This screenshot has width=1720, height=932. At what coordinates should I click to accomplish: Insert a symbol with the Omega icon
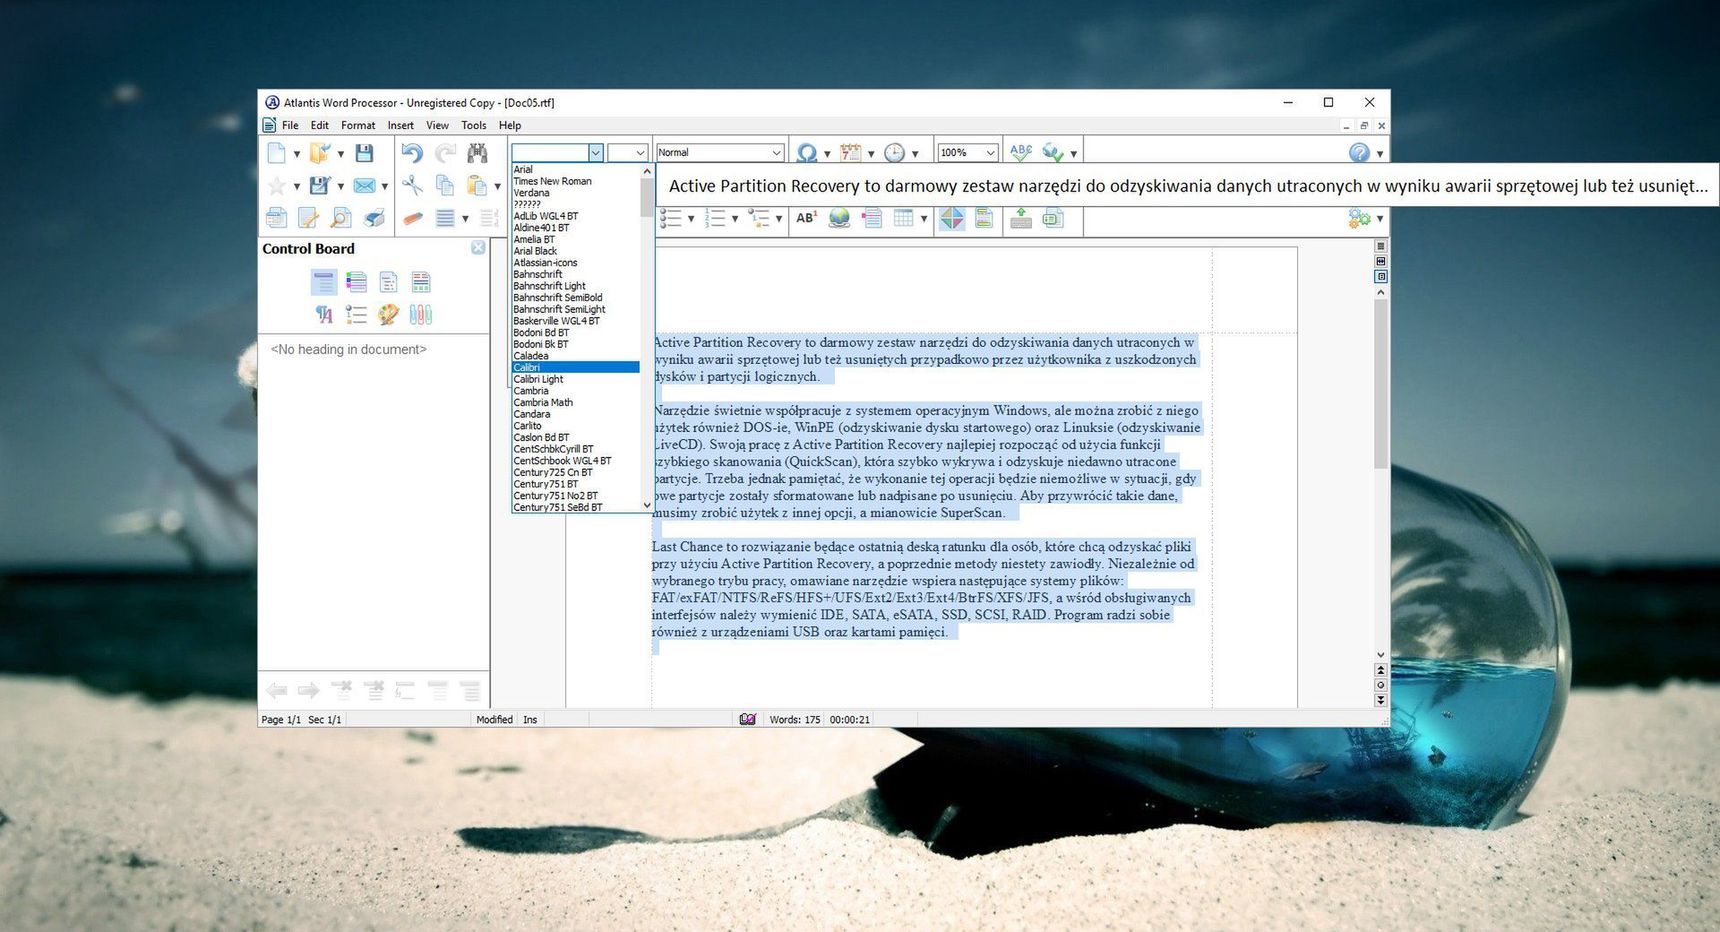click(x=806, y=153)
